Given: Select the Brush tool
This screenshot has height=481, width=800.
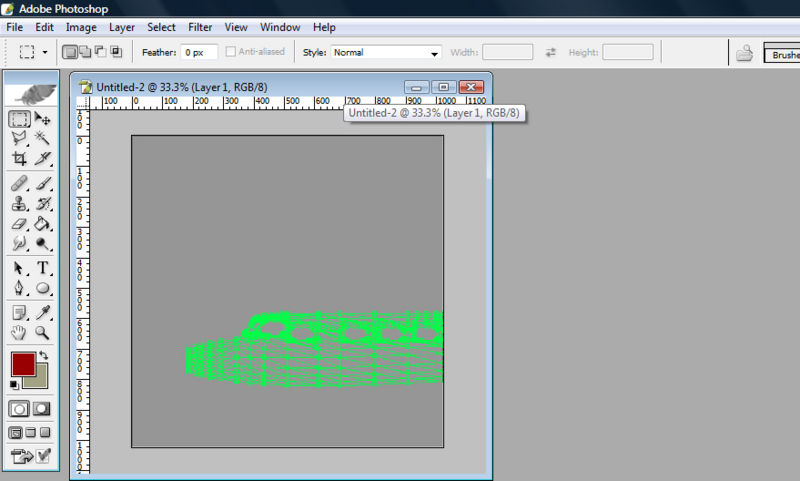Looking at the screenshot, I should click(x=43, y=184).
